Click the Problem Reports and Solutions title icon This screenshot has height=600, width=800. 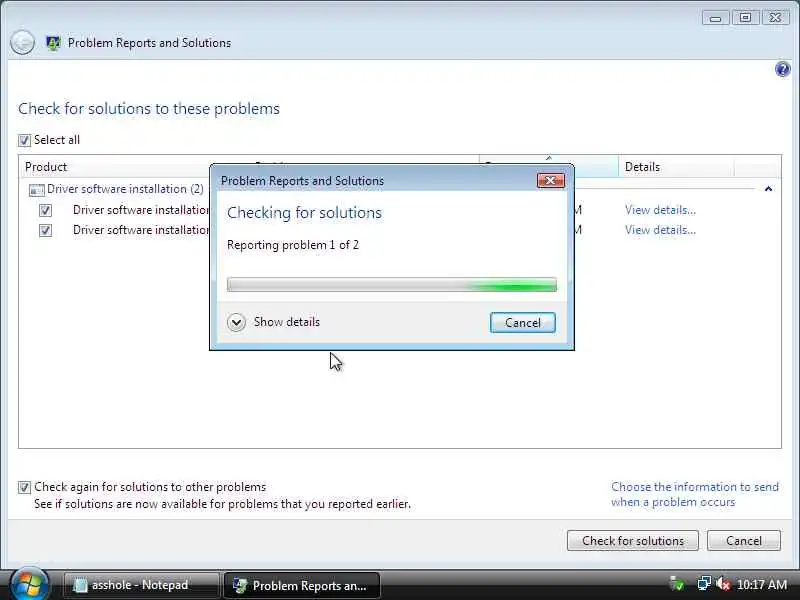click(53, 43)
